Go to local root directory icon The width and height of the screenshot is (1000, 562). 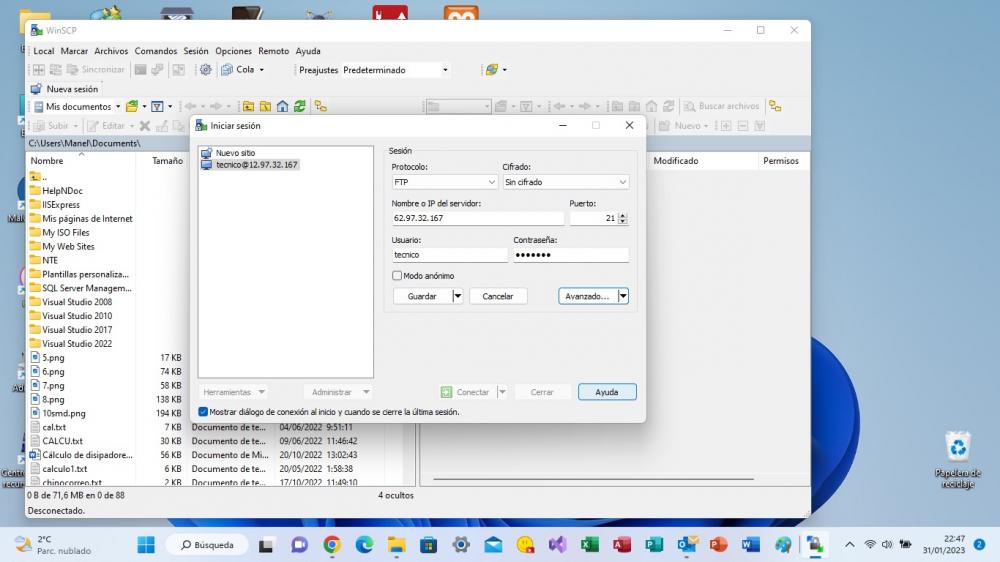pos(265,107)
